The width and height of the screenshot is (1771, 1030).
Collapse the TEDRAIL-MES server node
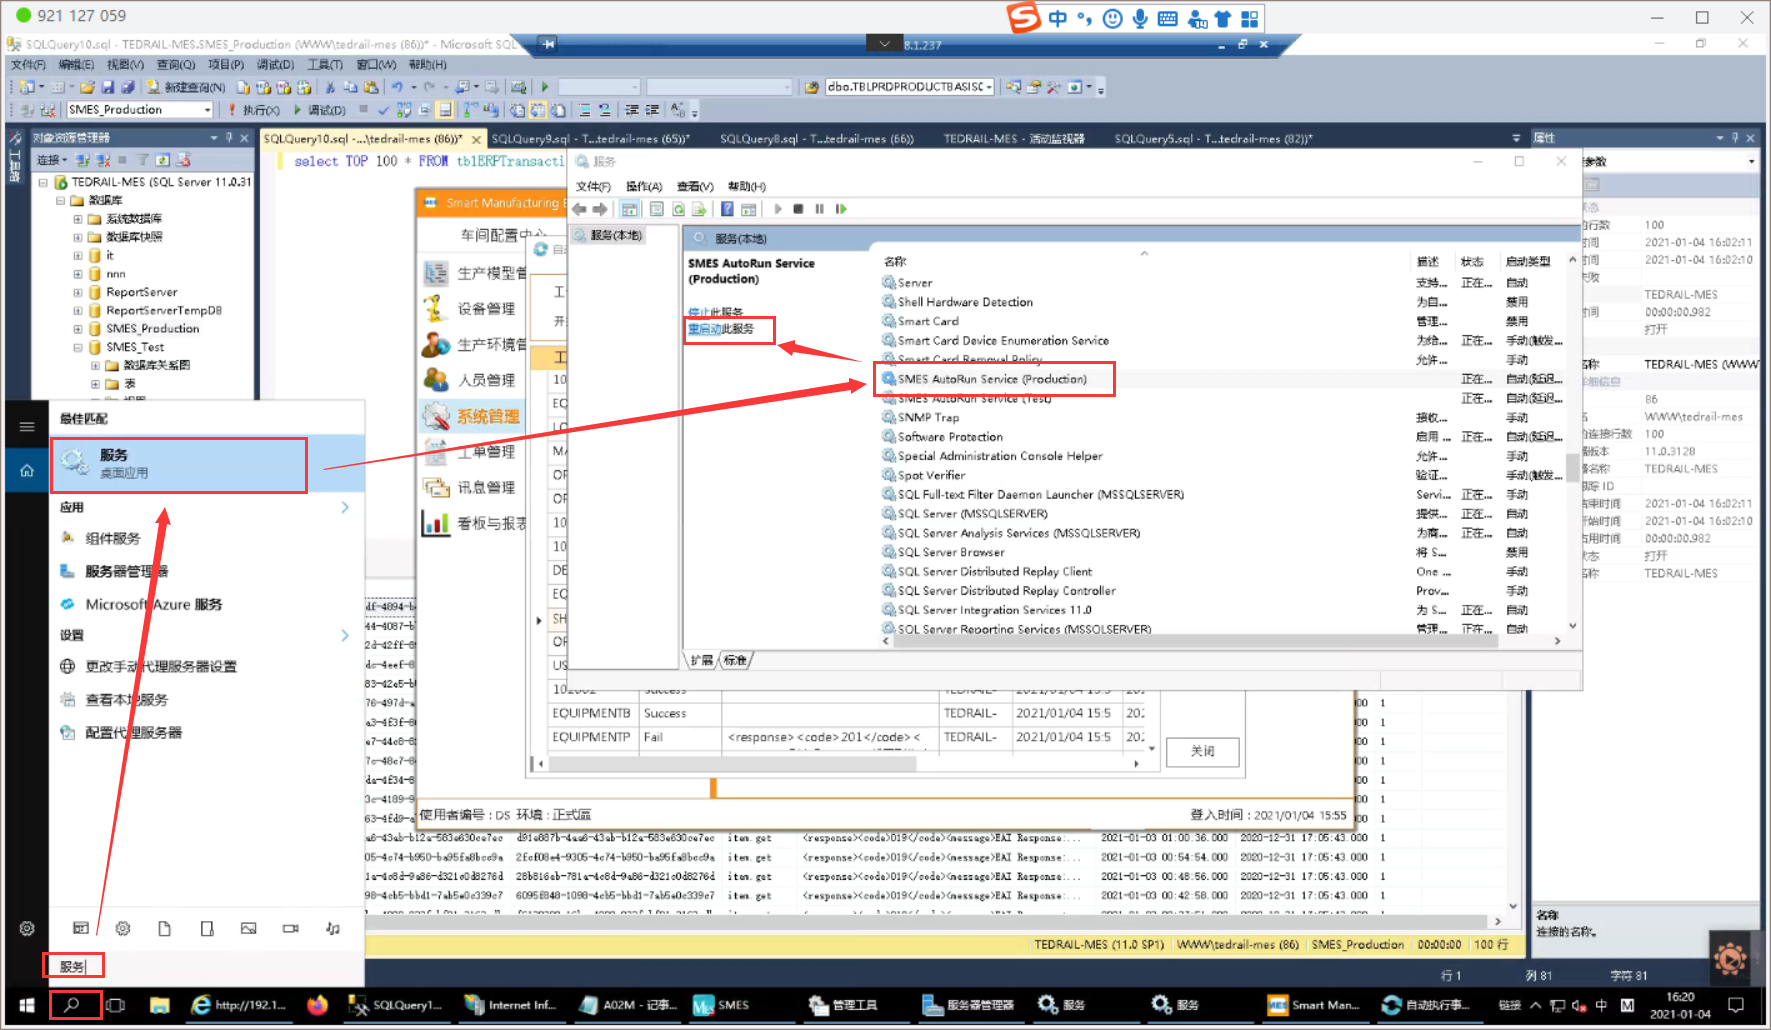click(43, 183)
